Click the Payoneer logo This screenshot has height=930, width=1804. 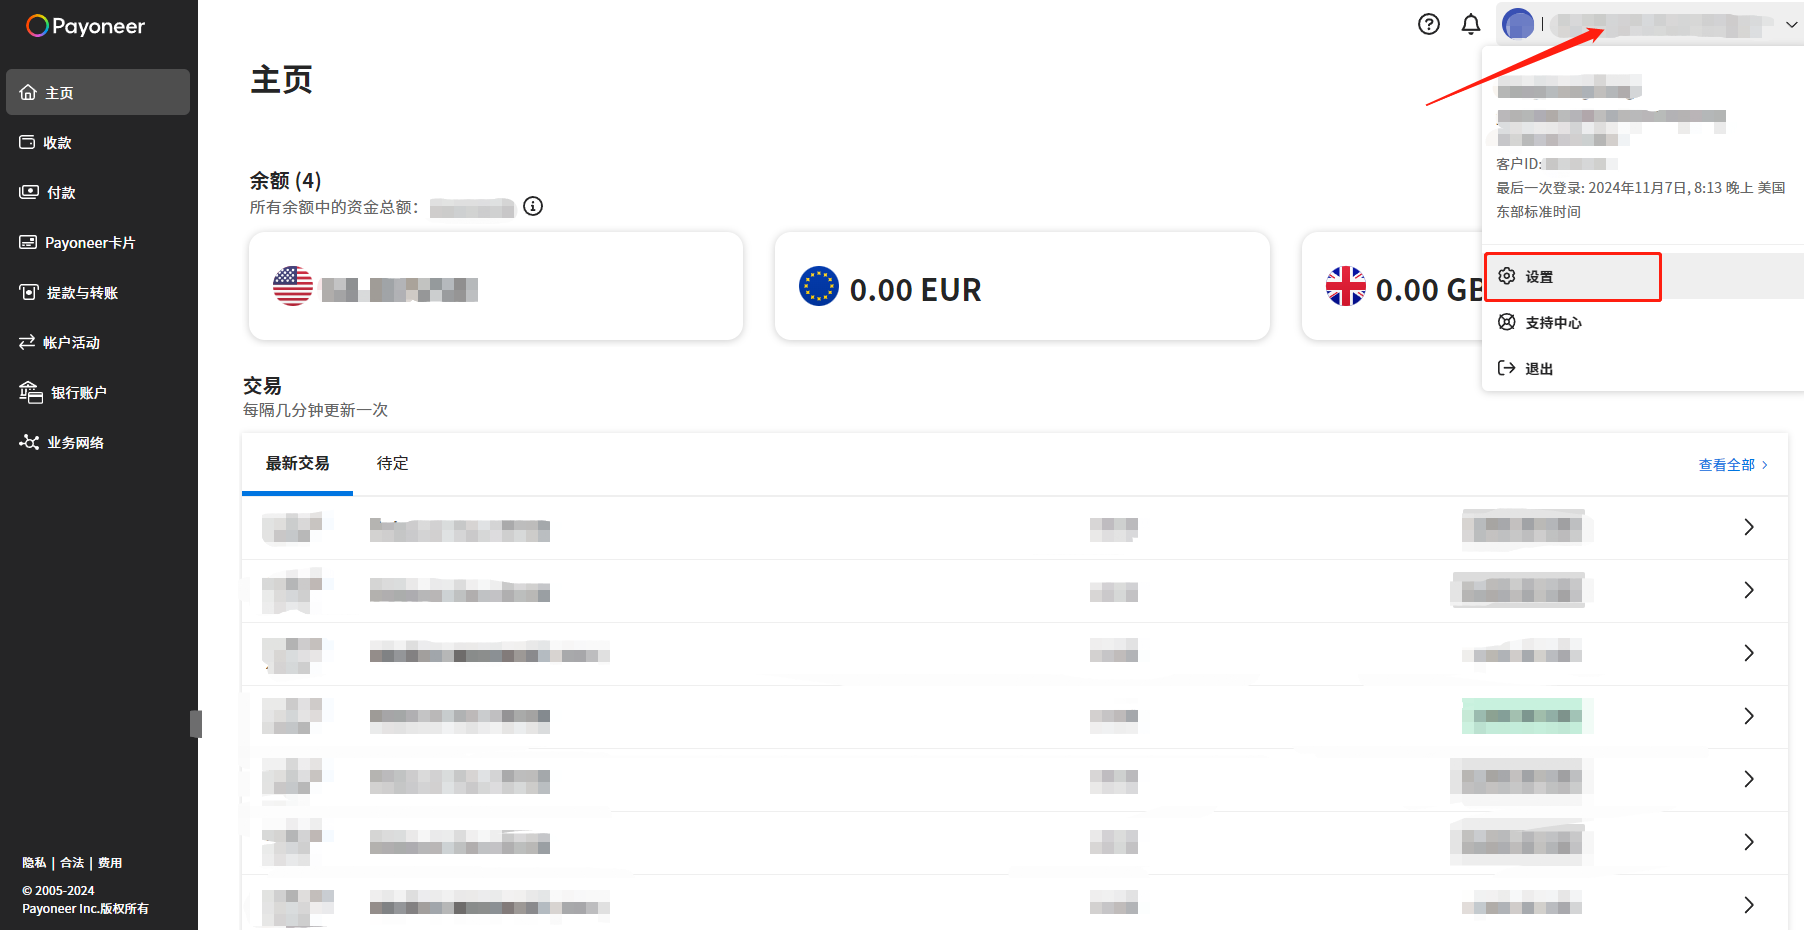[x=86, y=26]
